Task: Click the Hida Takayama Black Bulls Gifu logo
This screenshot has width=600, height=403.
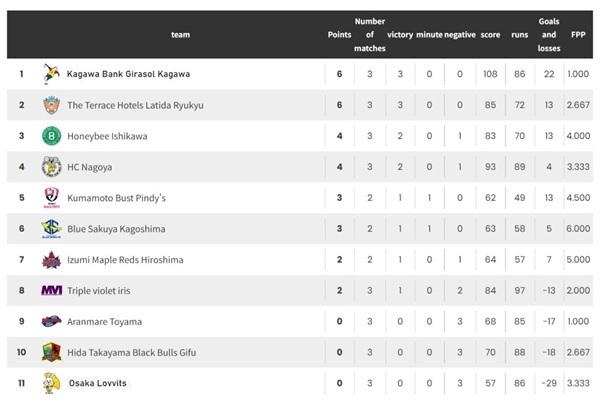Action: click(x=51, y=352)
